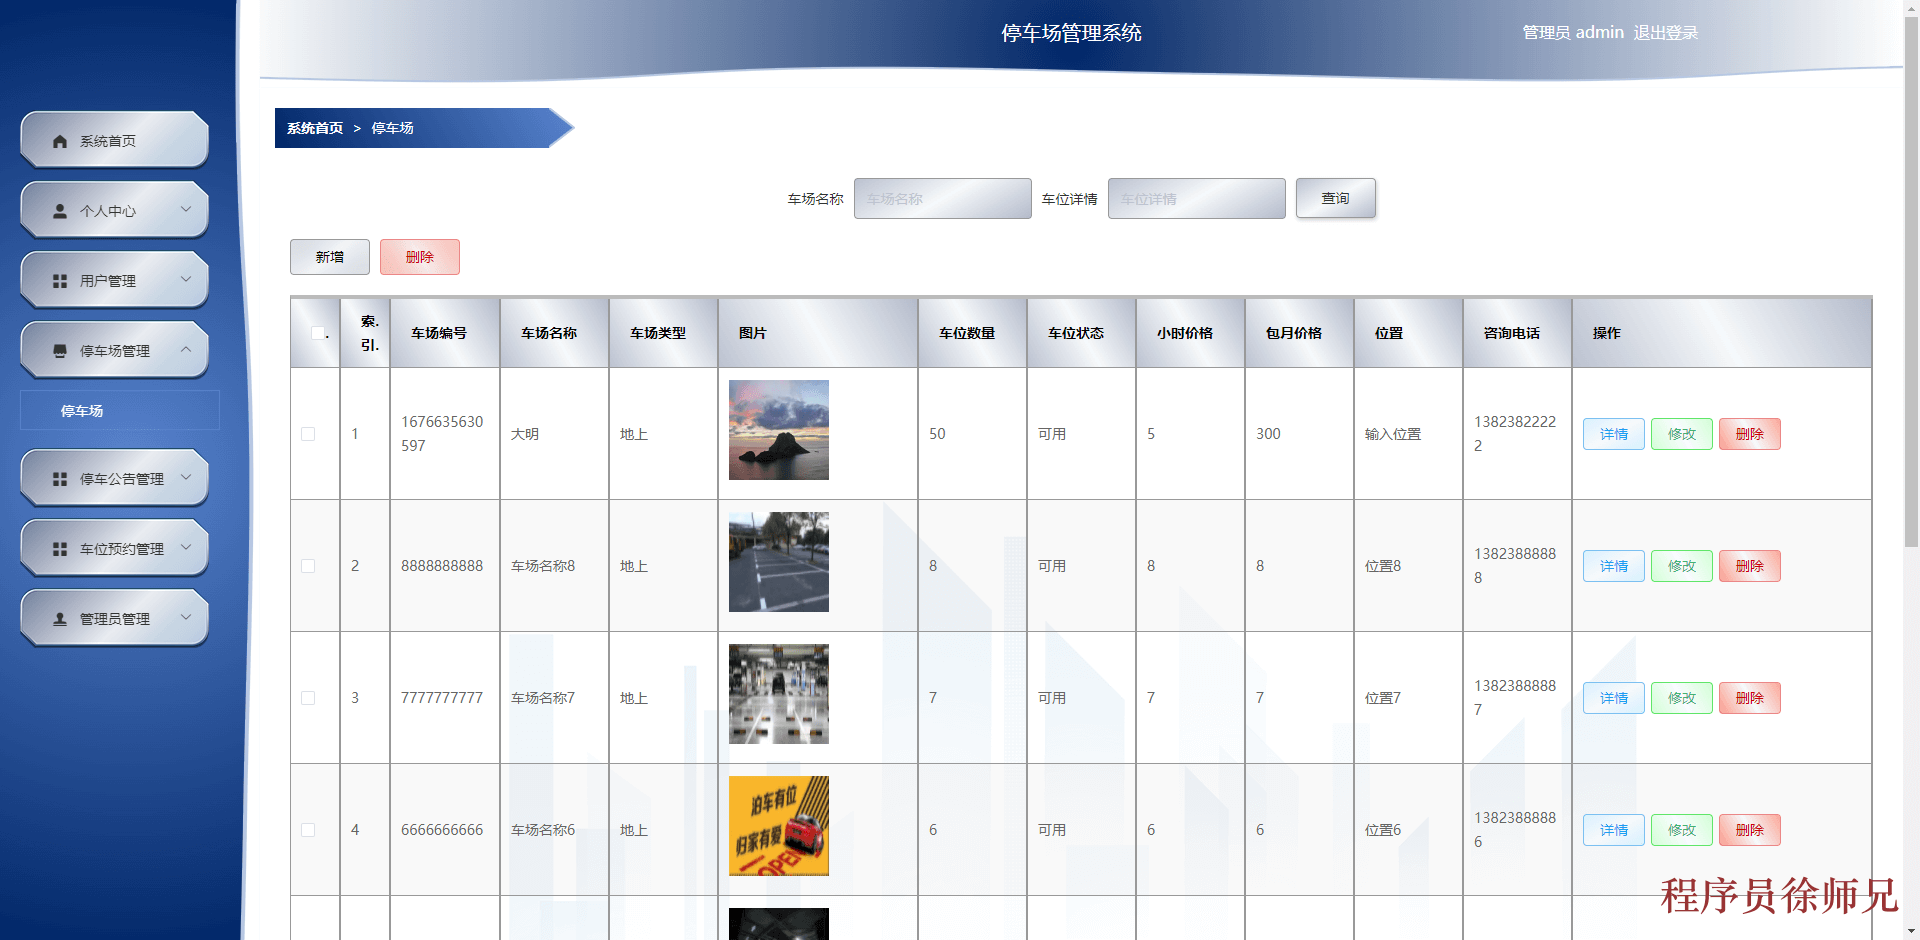The image size is (1920, 940).
Task: Check the checkbox for 大明 parking lot row
Action: tap(308, 434)
